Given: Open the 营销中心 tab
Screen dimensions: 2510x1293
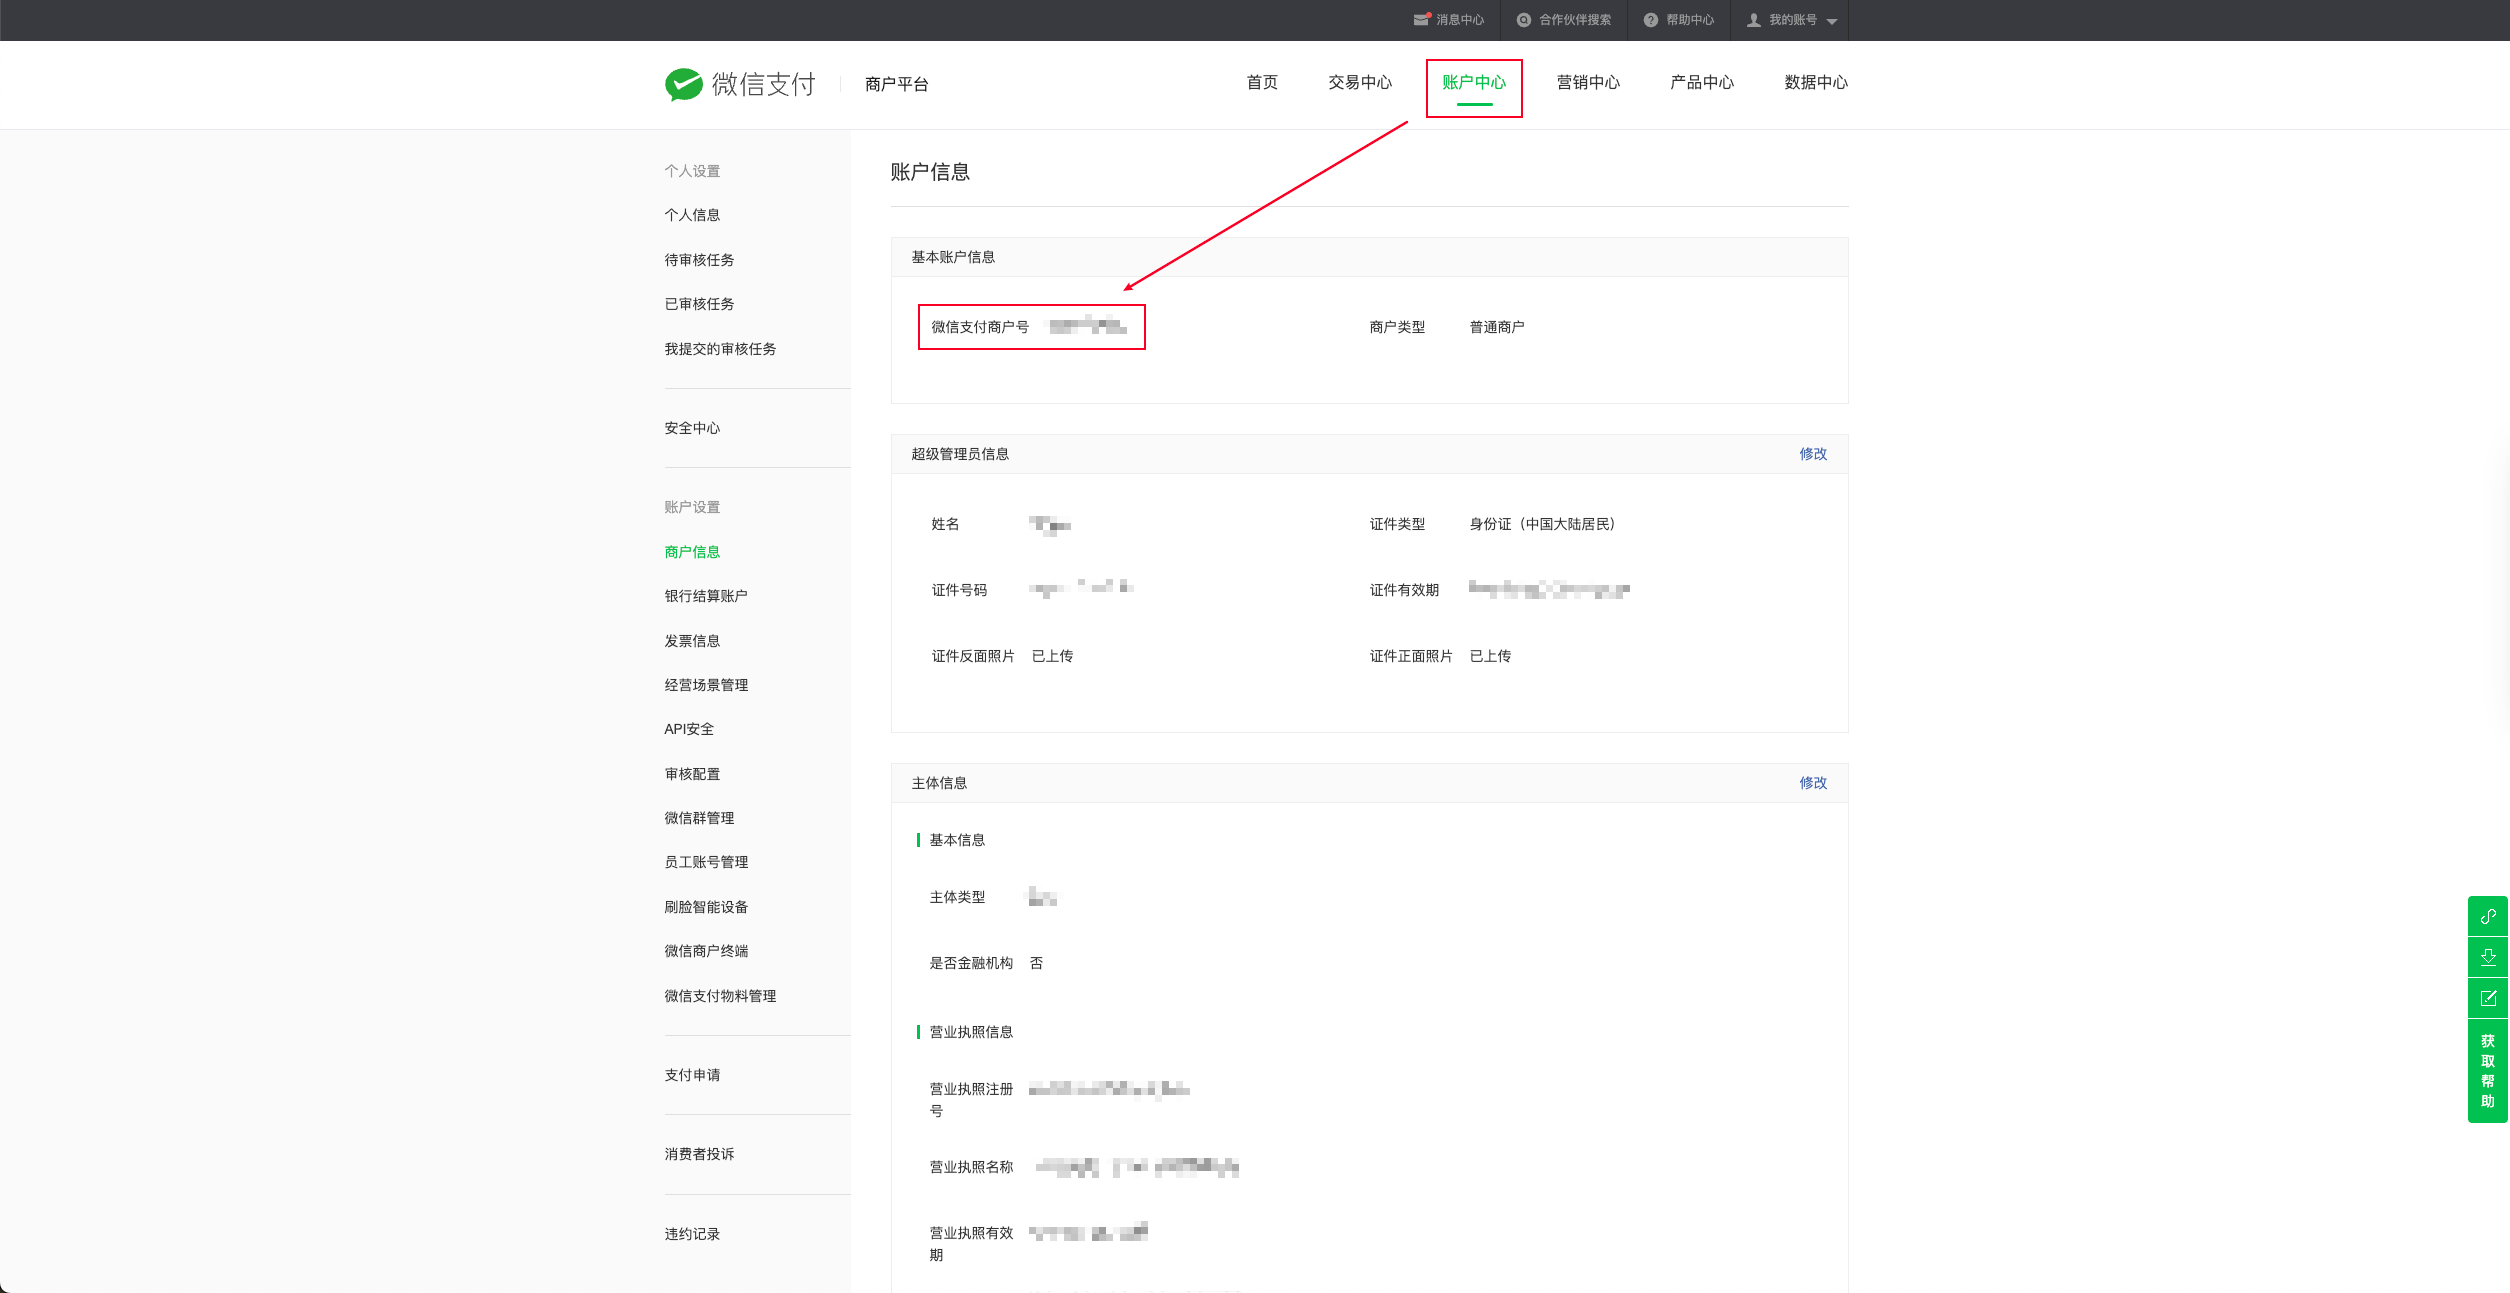Looking at the screenshot, I should tap(1587, 83).
